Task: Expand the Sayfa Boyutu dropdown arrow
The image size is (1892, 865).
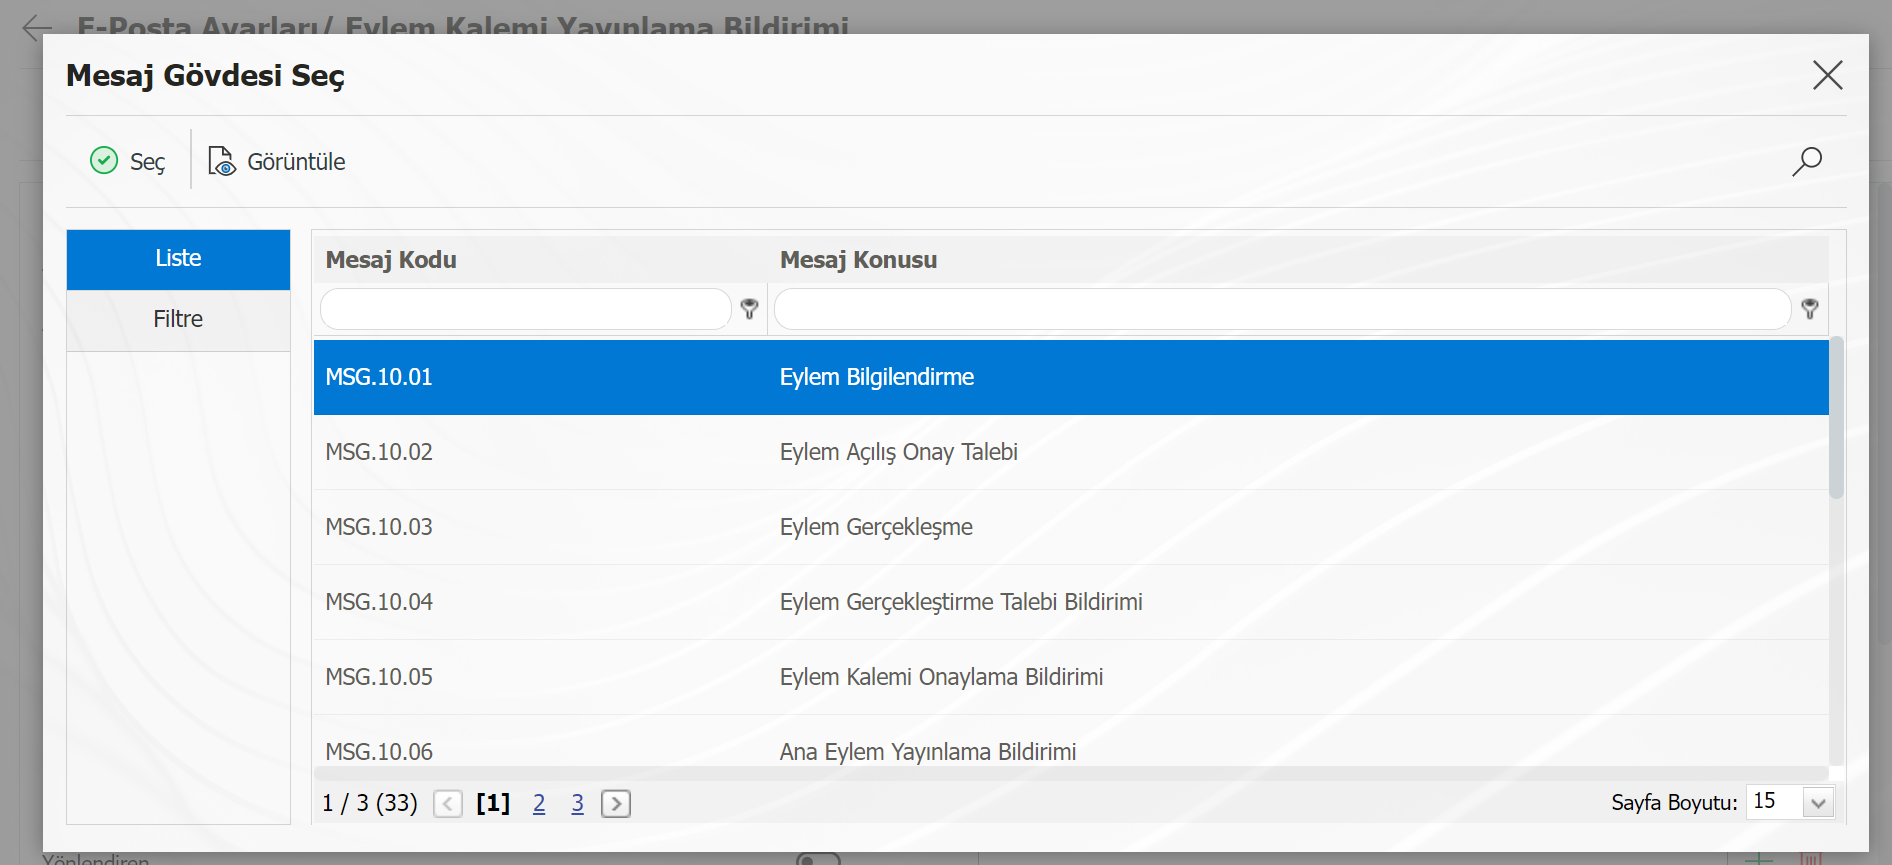Action: 1819,803
